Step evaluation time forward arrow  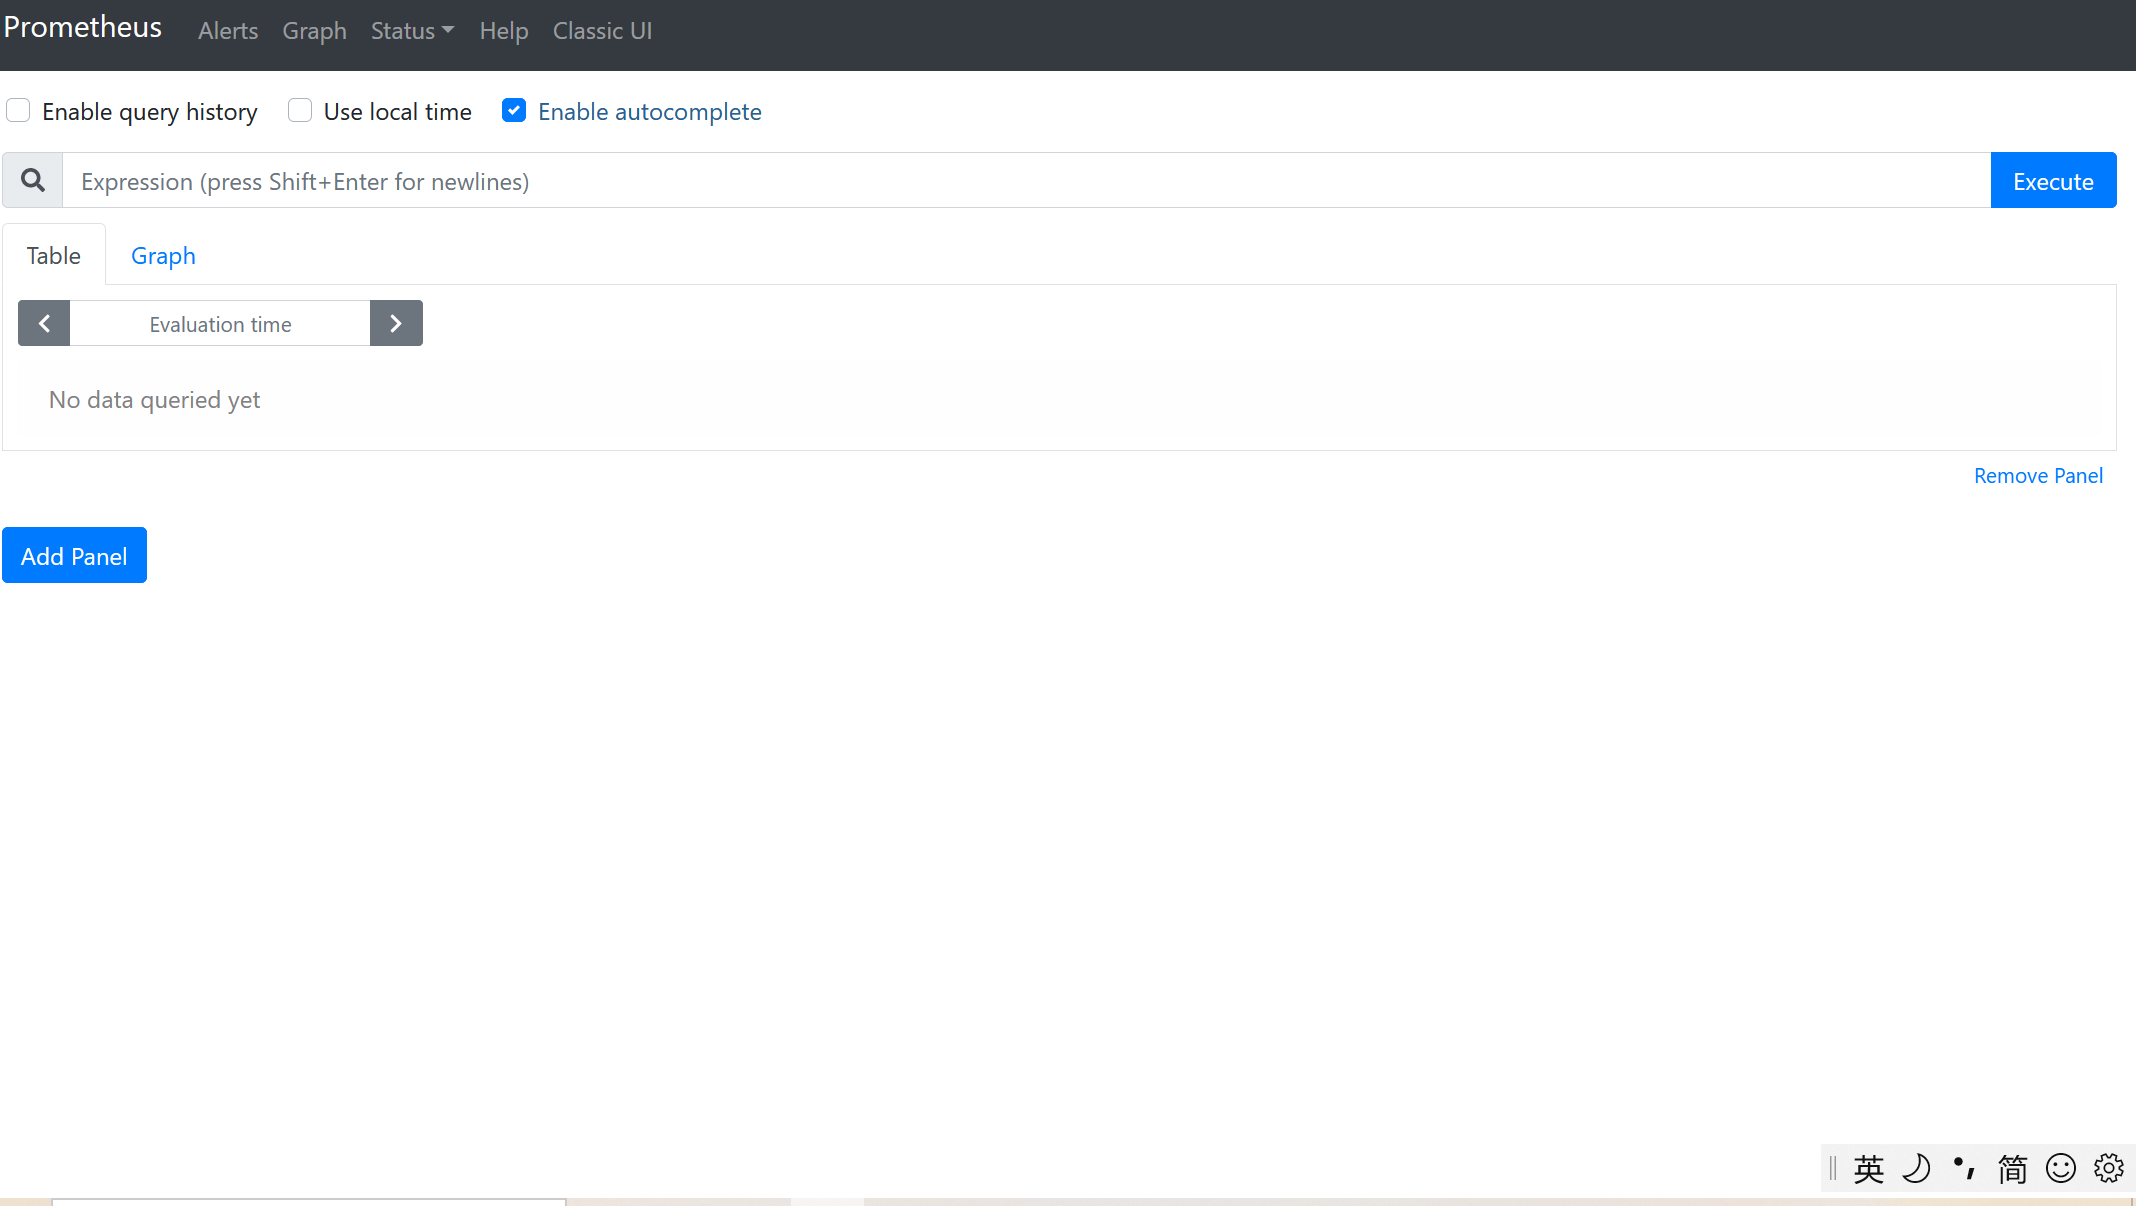[x=396, y=323]
